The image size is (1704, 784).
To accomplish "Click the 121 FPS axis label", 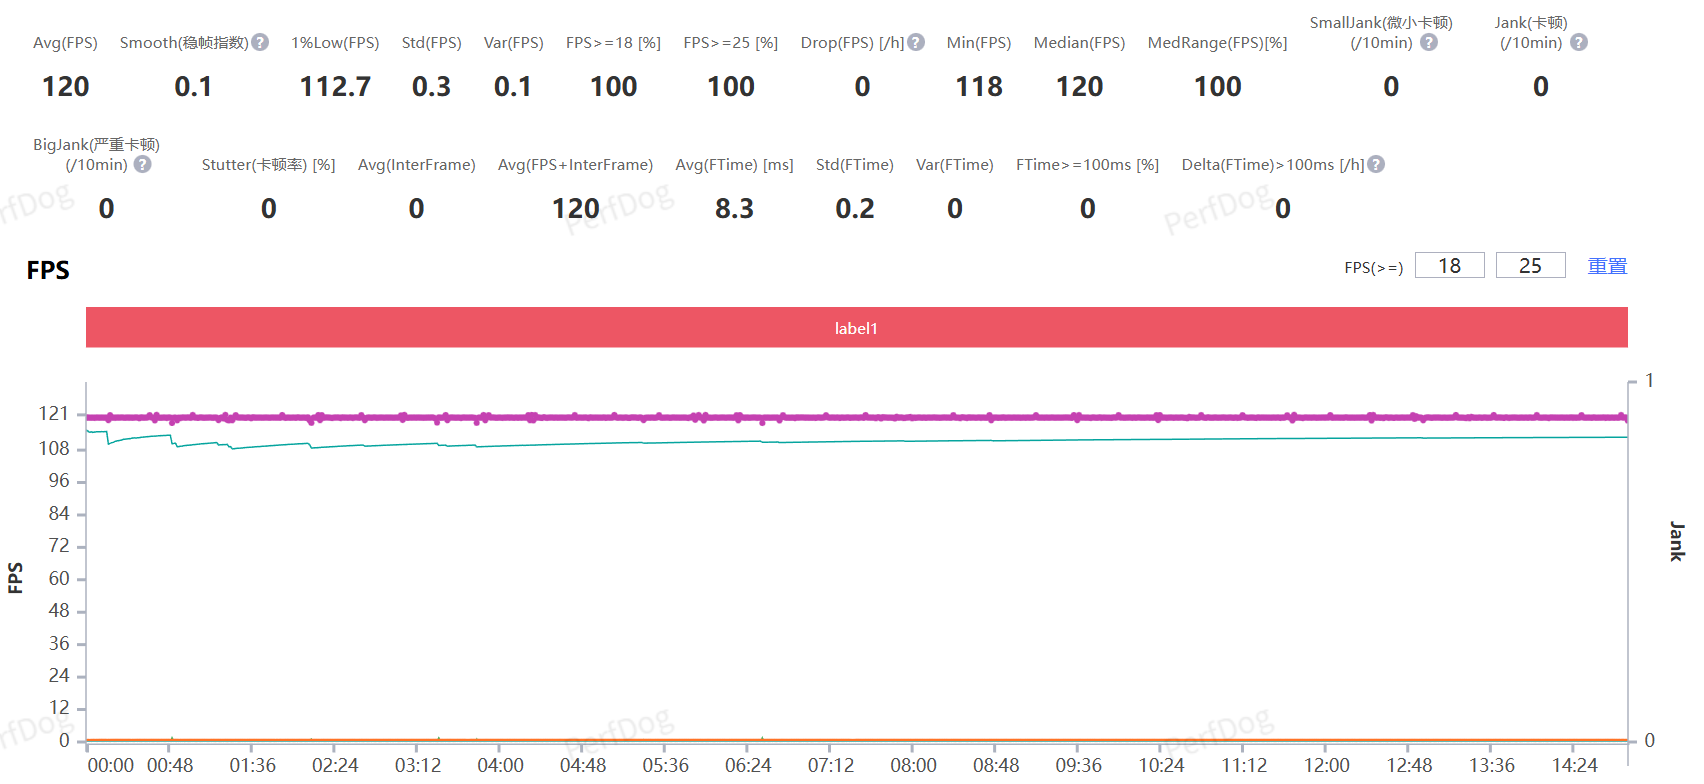I will 54,414.
